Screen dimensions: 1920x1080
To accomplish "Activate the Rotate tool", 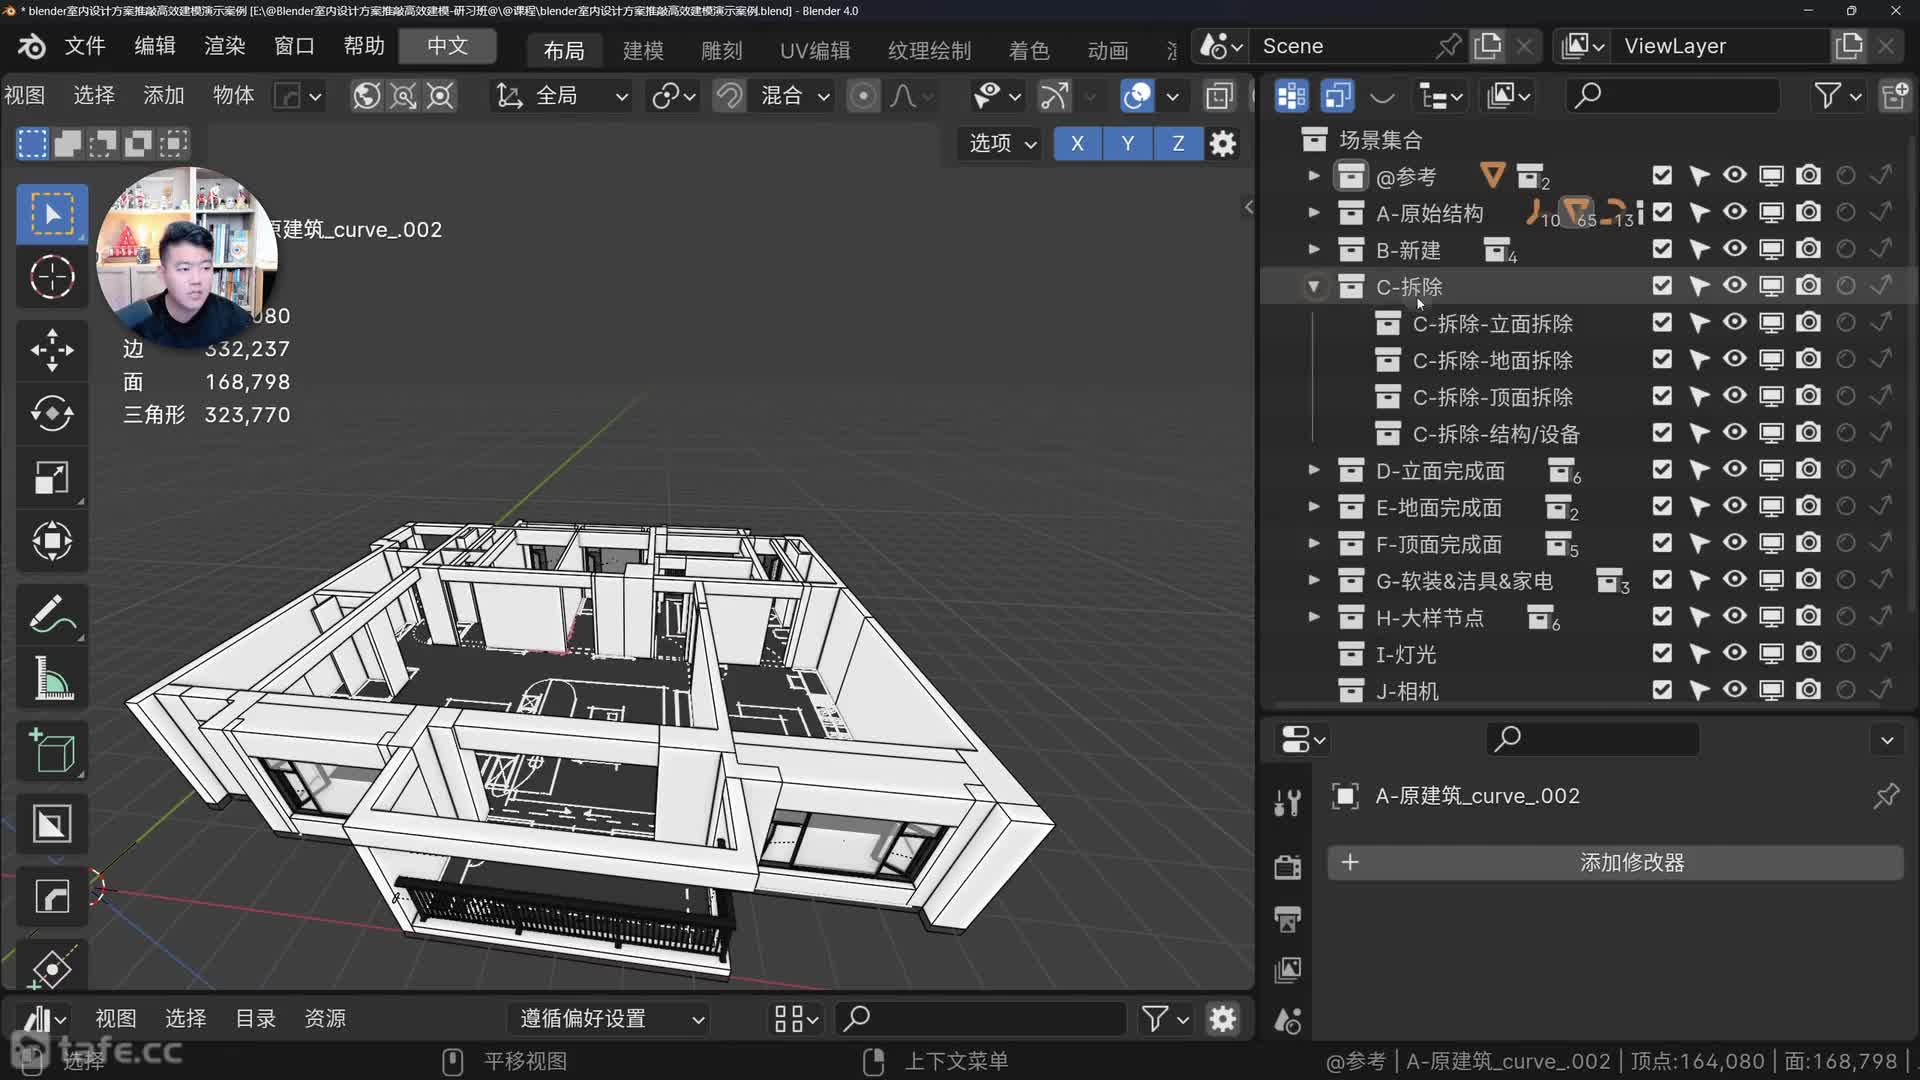I will click(x=52, y=414).
